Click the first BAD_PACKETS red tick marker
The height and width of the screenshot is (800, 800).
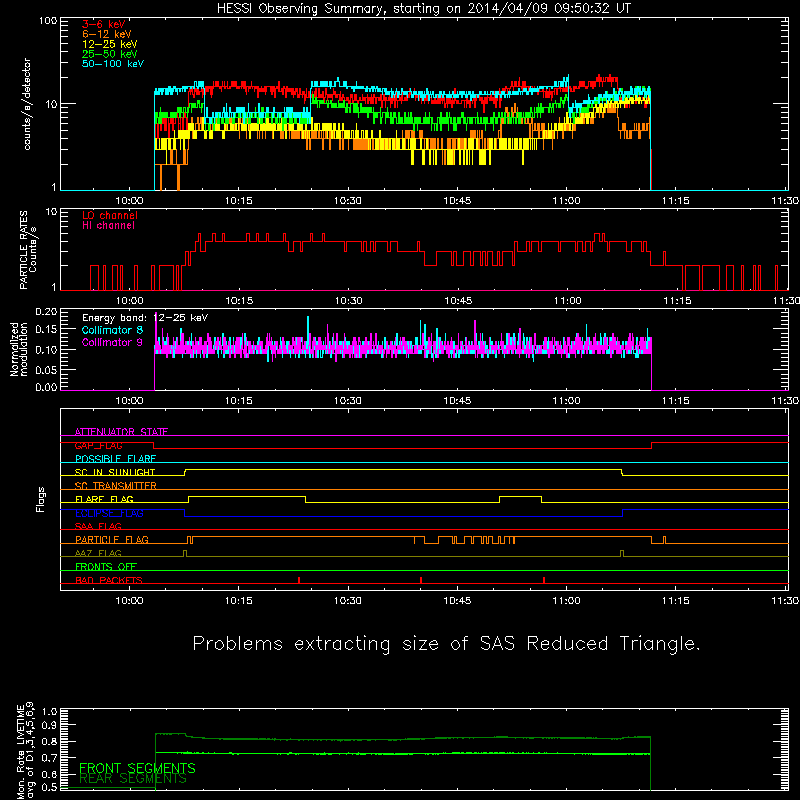299,580
